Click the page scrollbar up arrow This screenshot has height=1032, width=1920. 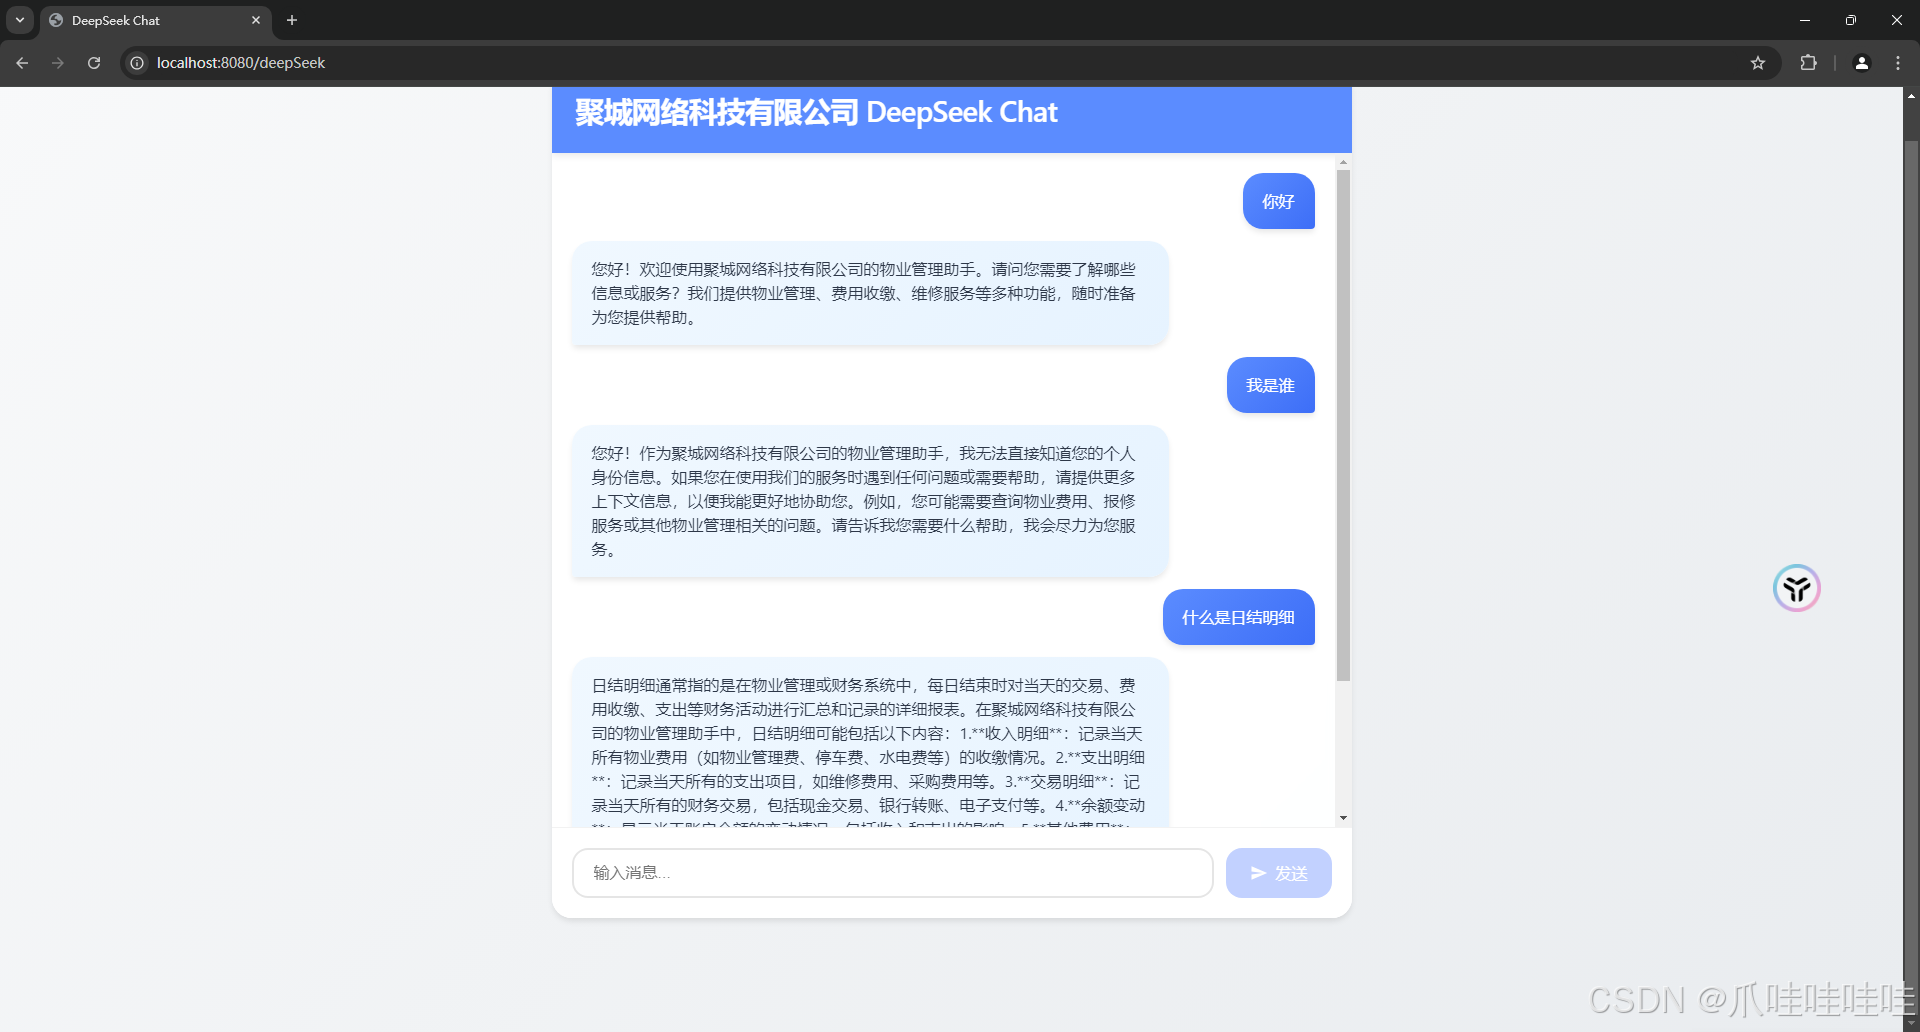click(x=1911, y=96)
